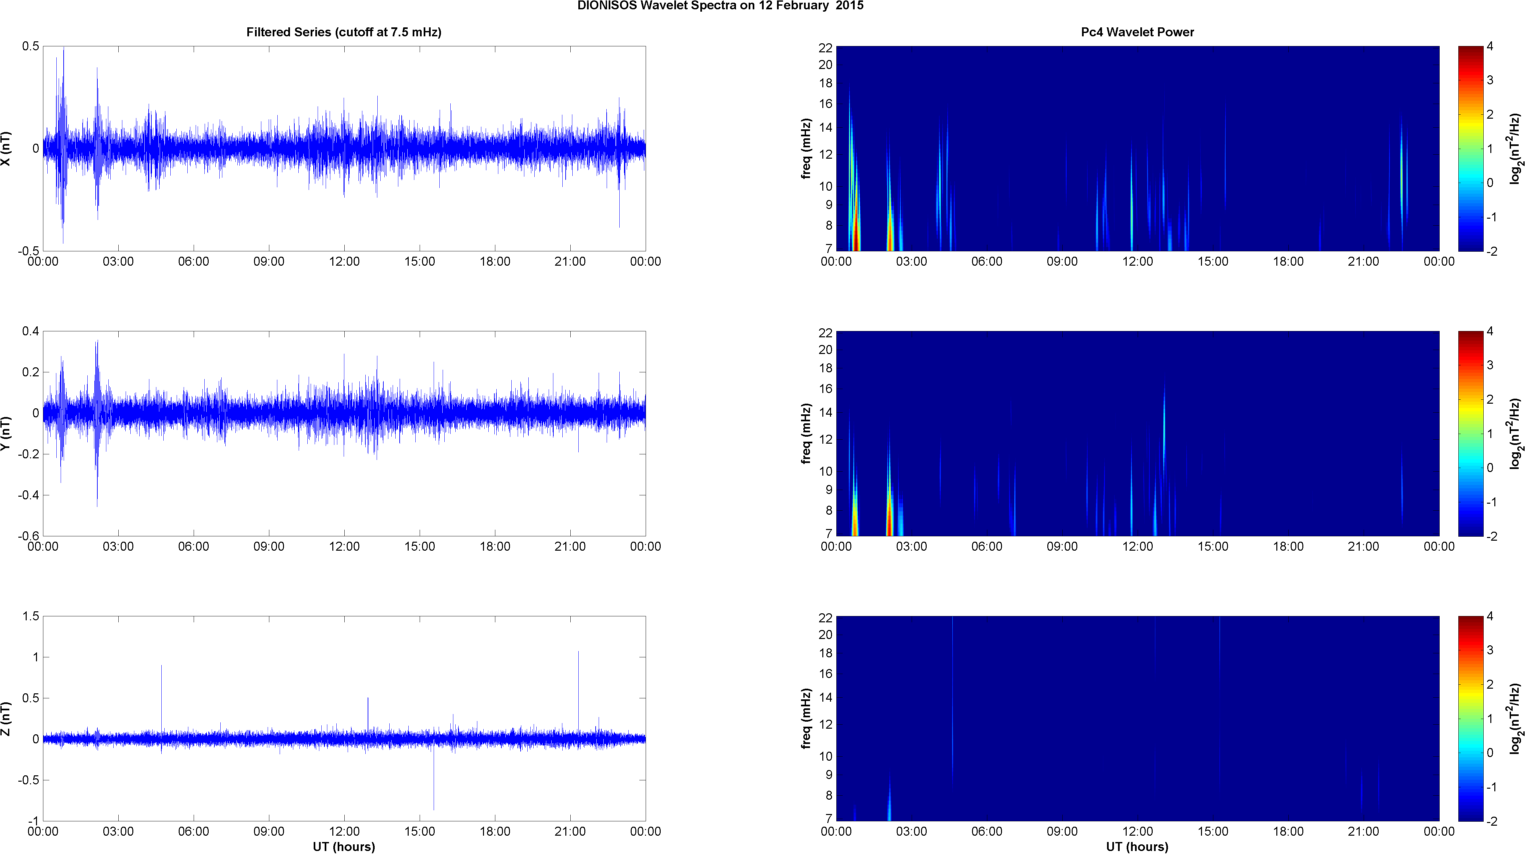Click UT (hours) label under the Z wavelet spectrum
Screen dimensions: 1525x854
tap(1137, 847)
